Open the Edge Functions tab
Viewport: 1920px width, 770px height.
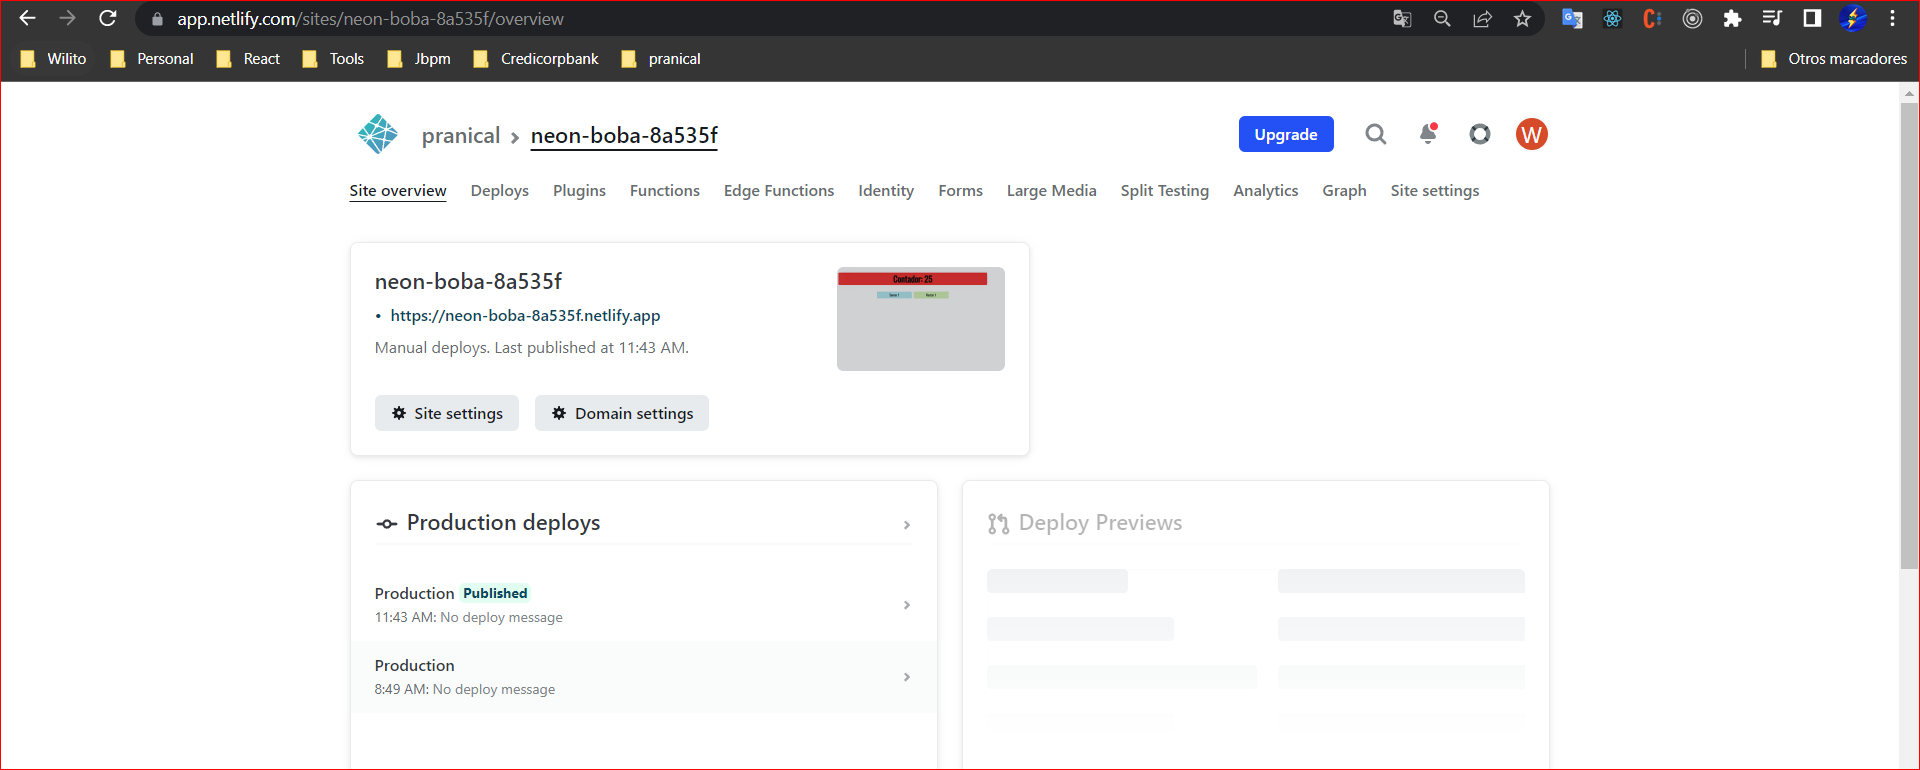tap(779, 191)
